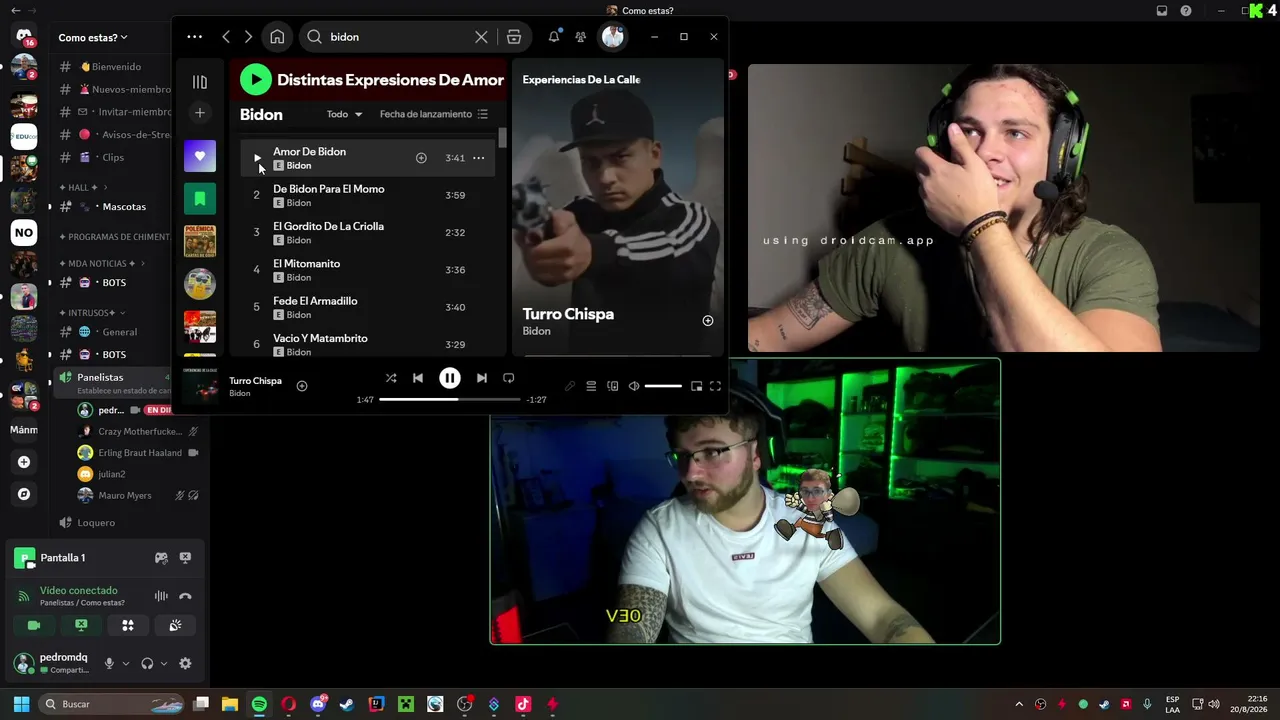Select the track Fede El Armadillo
Screen dimensions: 1280x720
tap(368, 307)
